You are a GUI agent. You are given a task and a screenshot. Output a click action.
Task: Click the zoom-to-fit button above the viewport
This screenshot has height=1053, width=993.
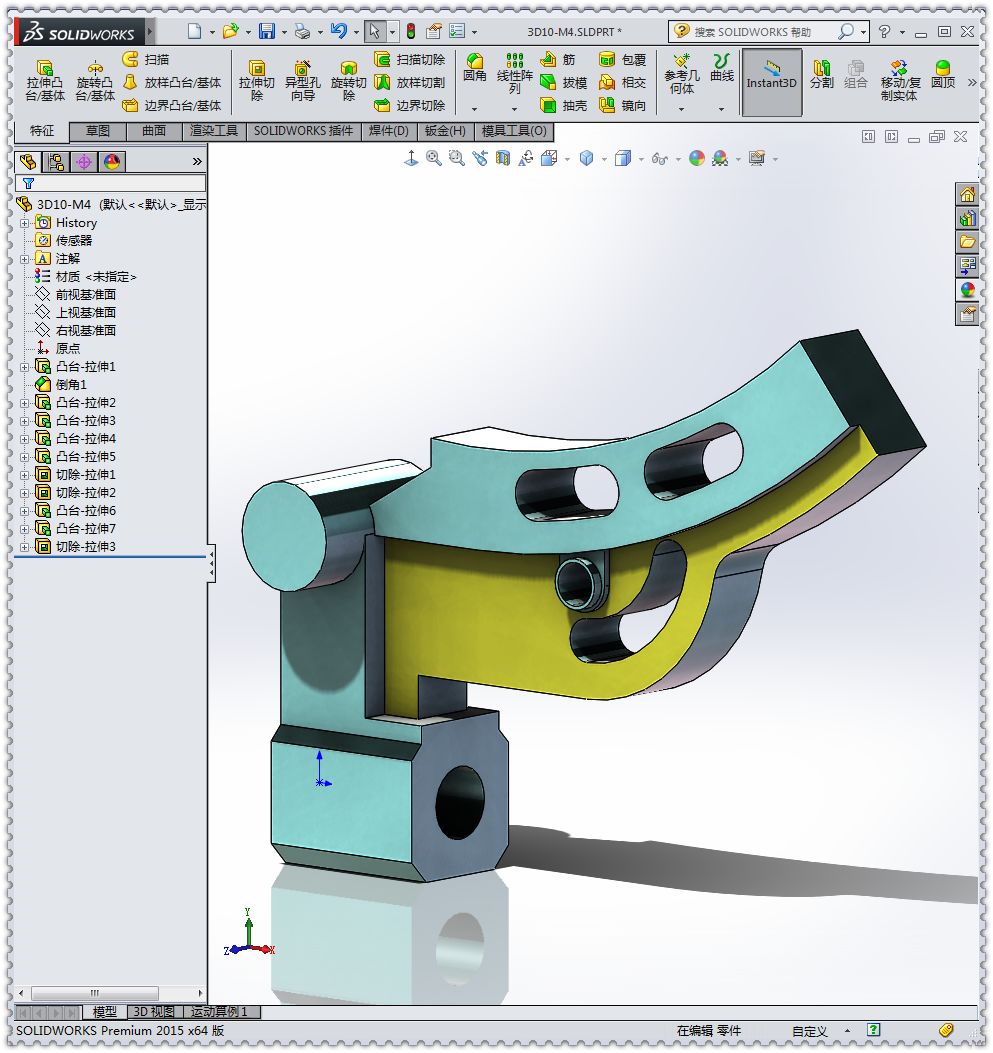point(431,158)
